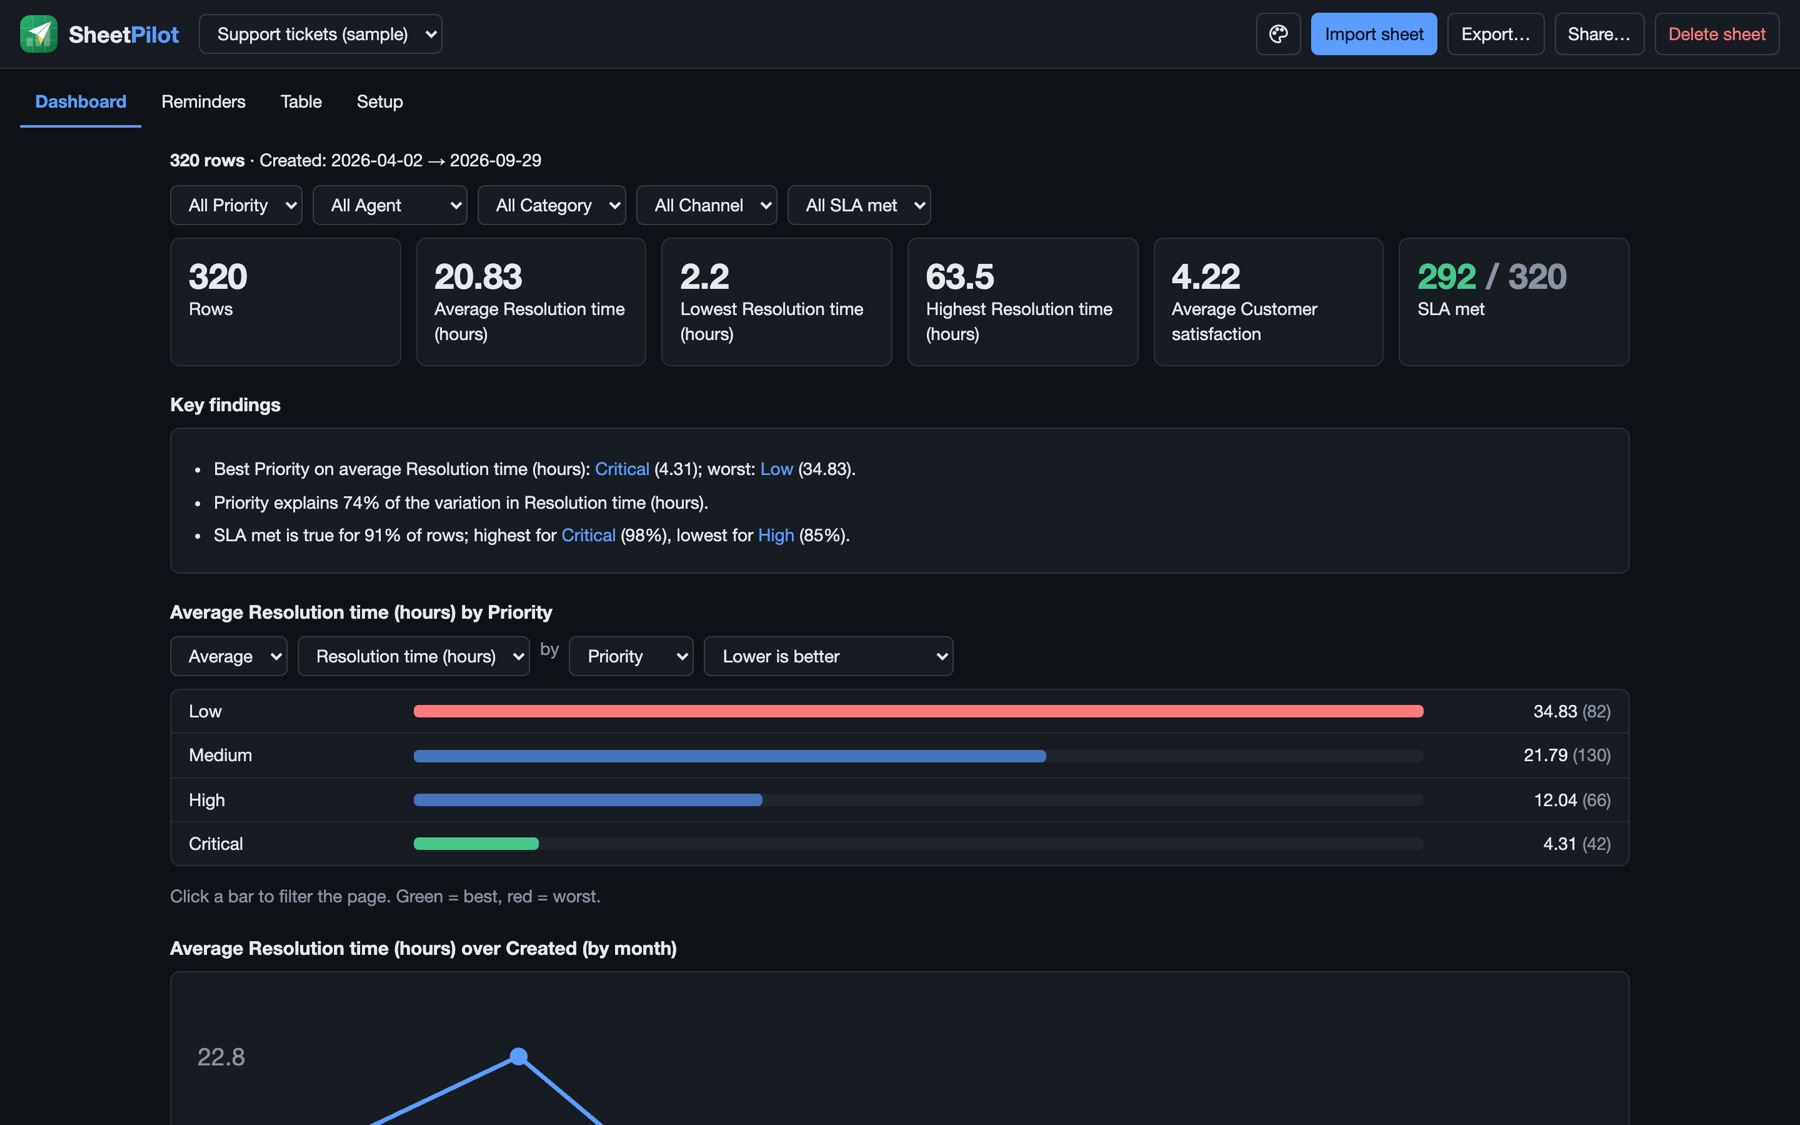1800x1125 pixels.
Task: Click the blue Medium priority bar
Action: coord(730,755)
